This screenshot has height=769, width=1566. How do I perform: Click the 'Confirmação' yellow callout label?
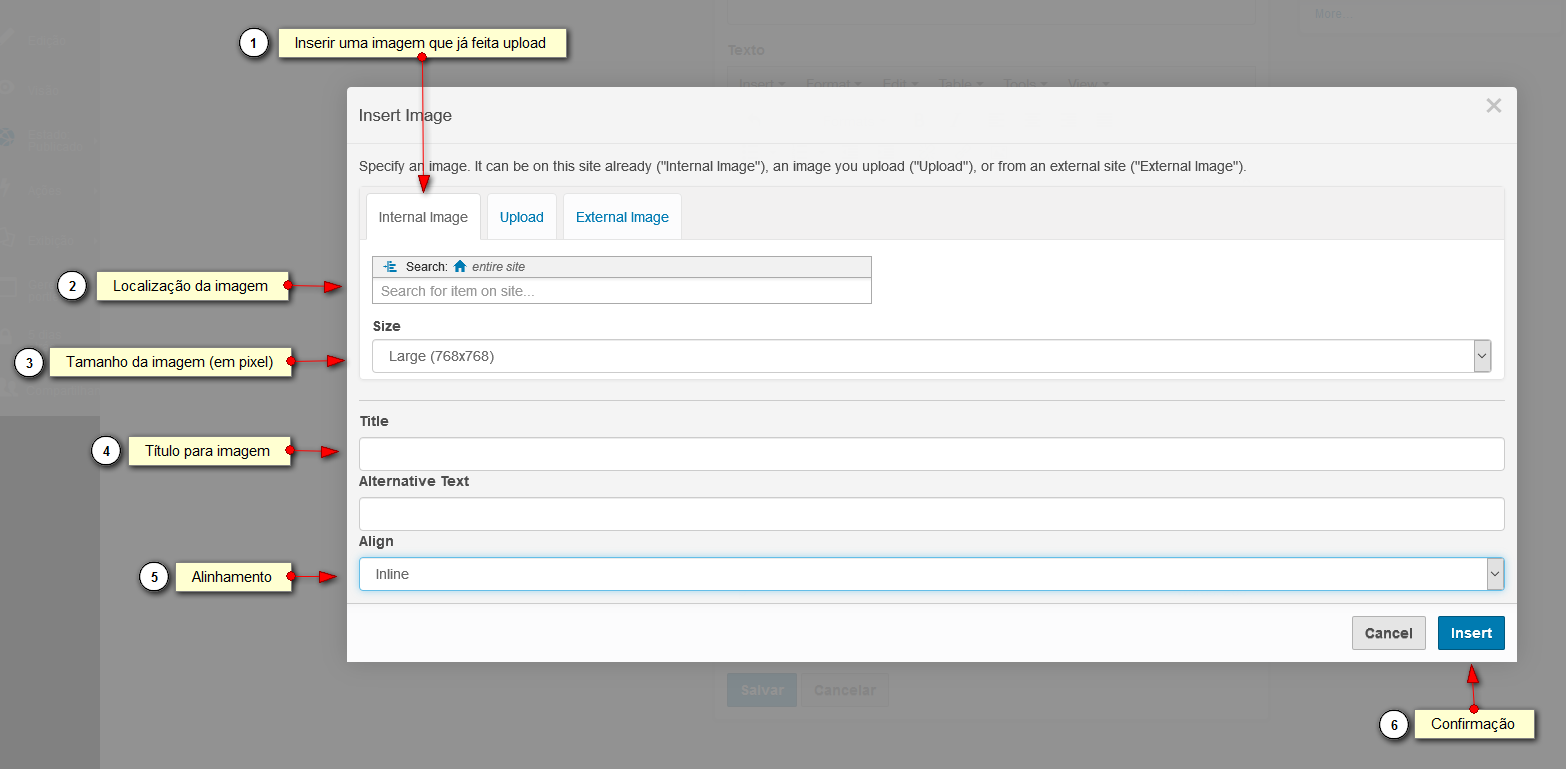click(x=1472, y=724)
